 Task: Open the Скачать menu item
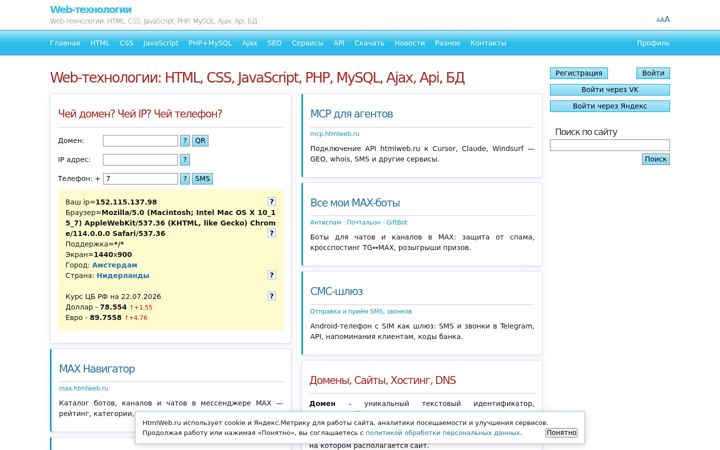[x=369, y=43]
